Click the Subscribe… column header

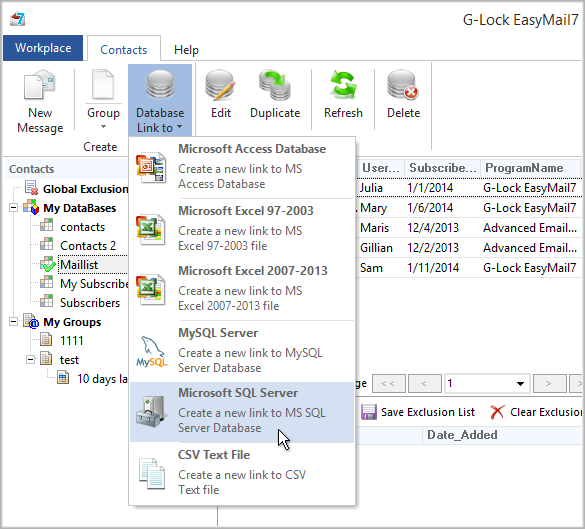point(443,168)
